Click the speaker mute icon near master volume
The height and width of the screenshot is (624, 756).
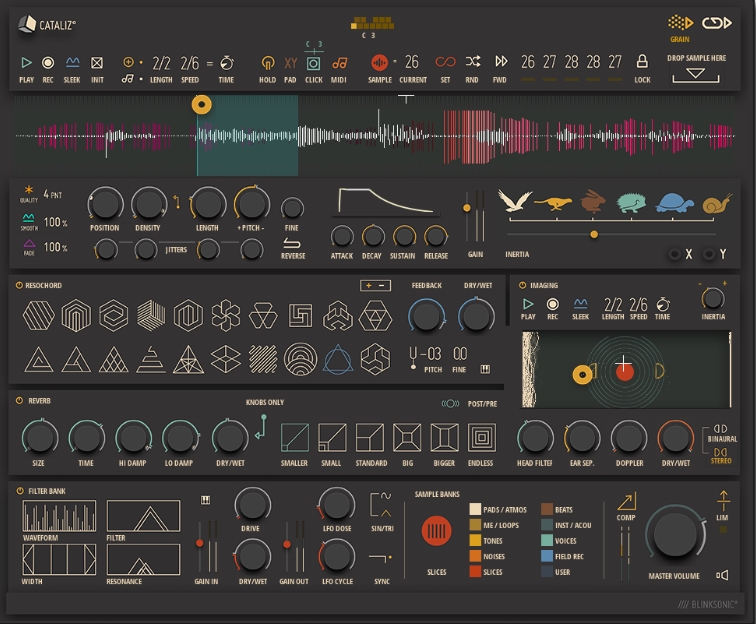[722, 575]
